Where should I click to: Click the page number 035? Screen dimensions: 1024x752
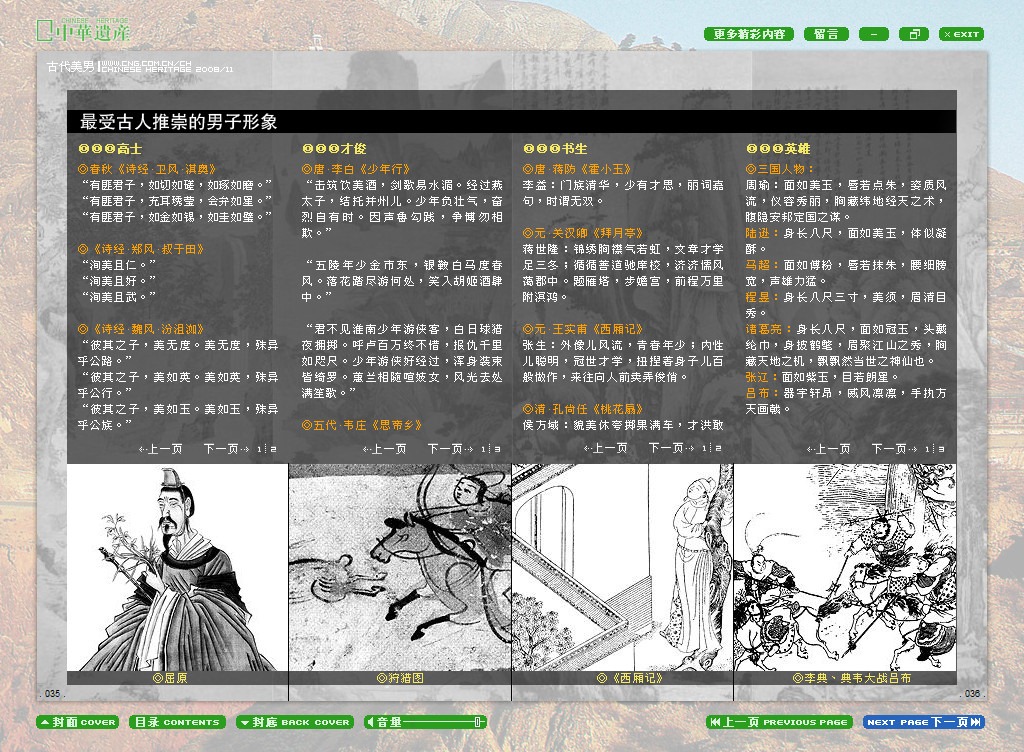[52, 693]
